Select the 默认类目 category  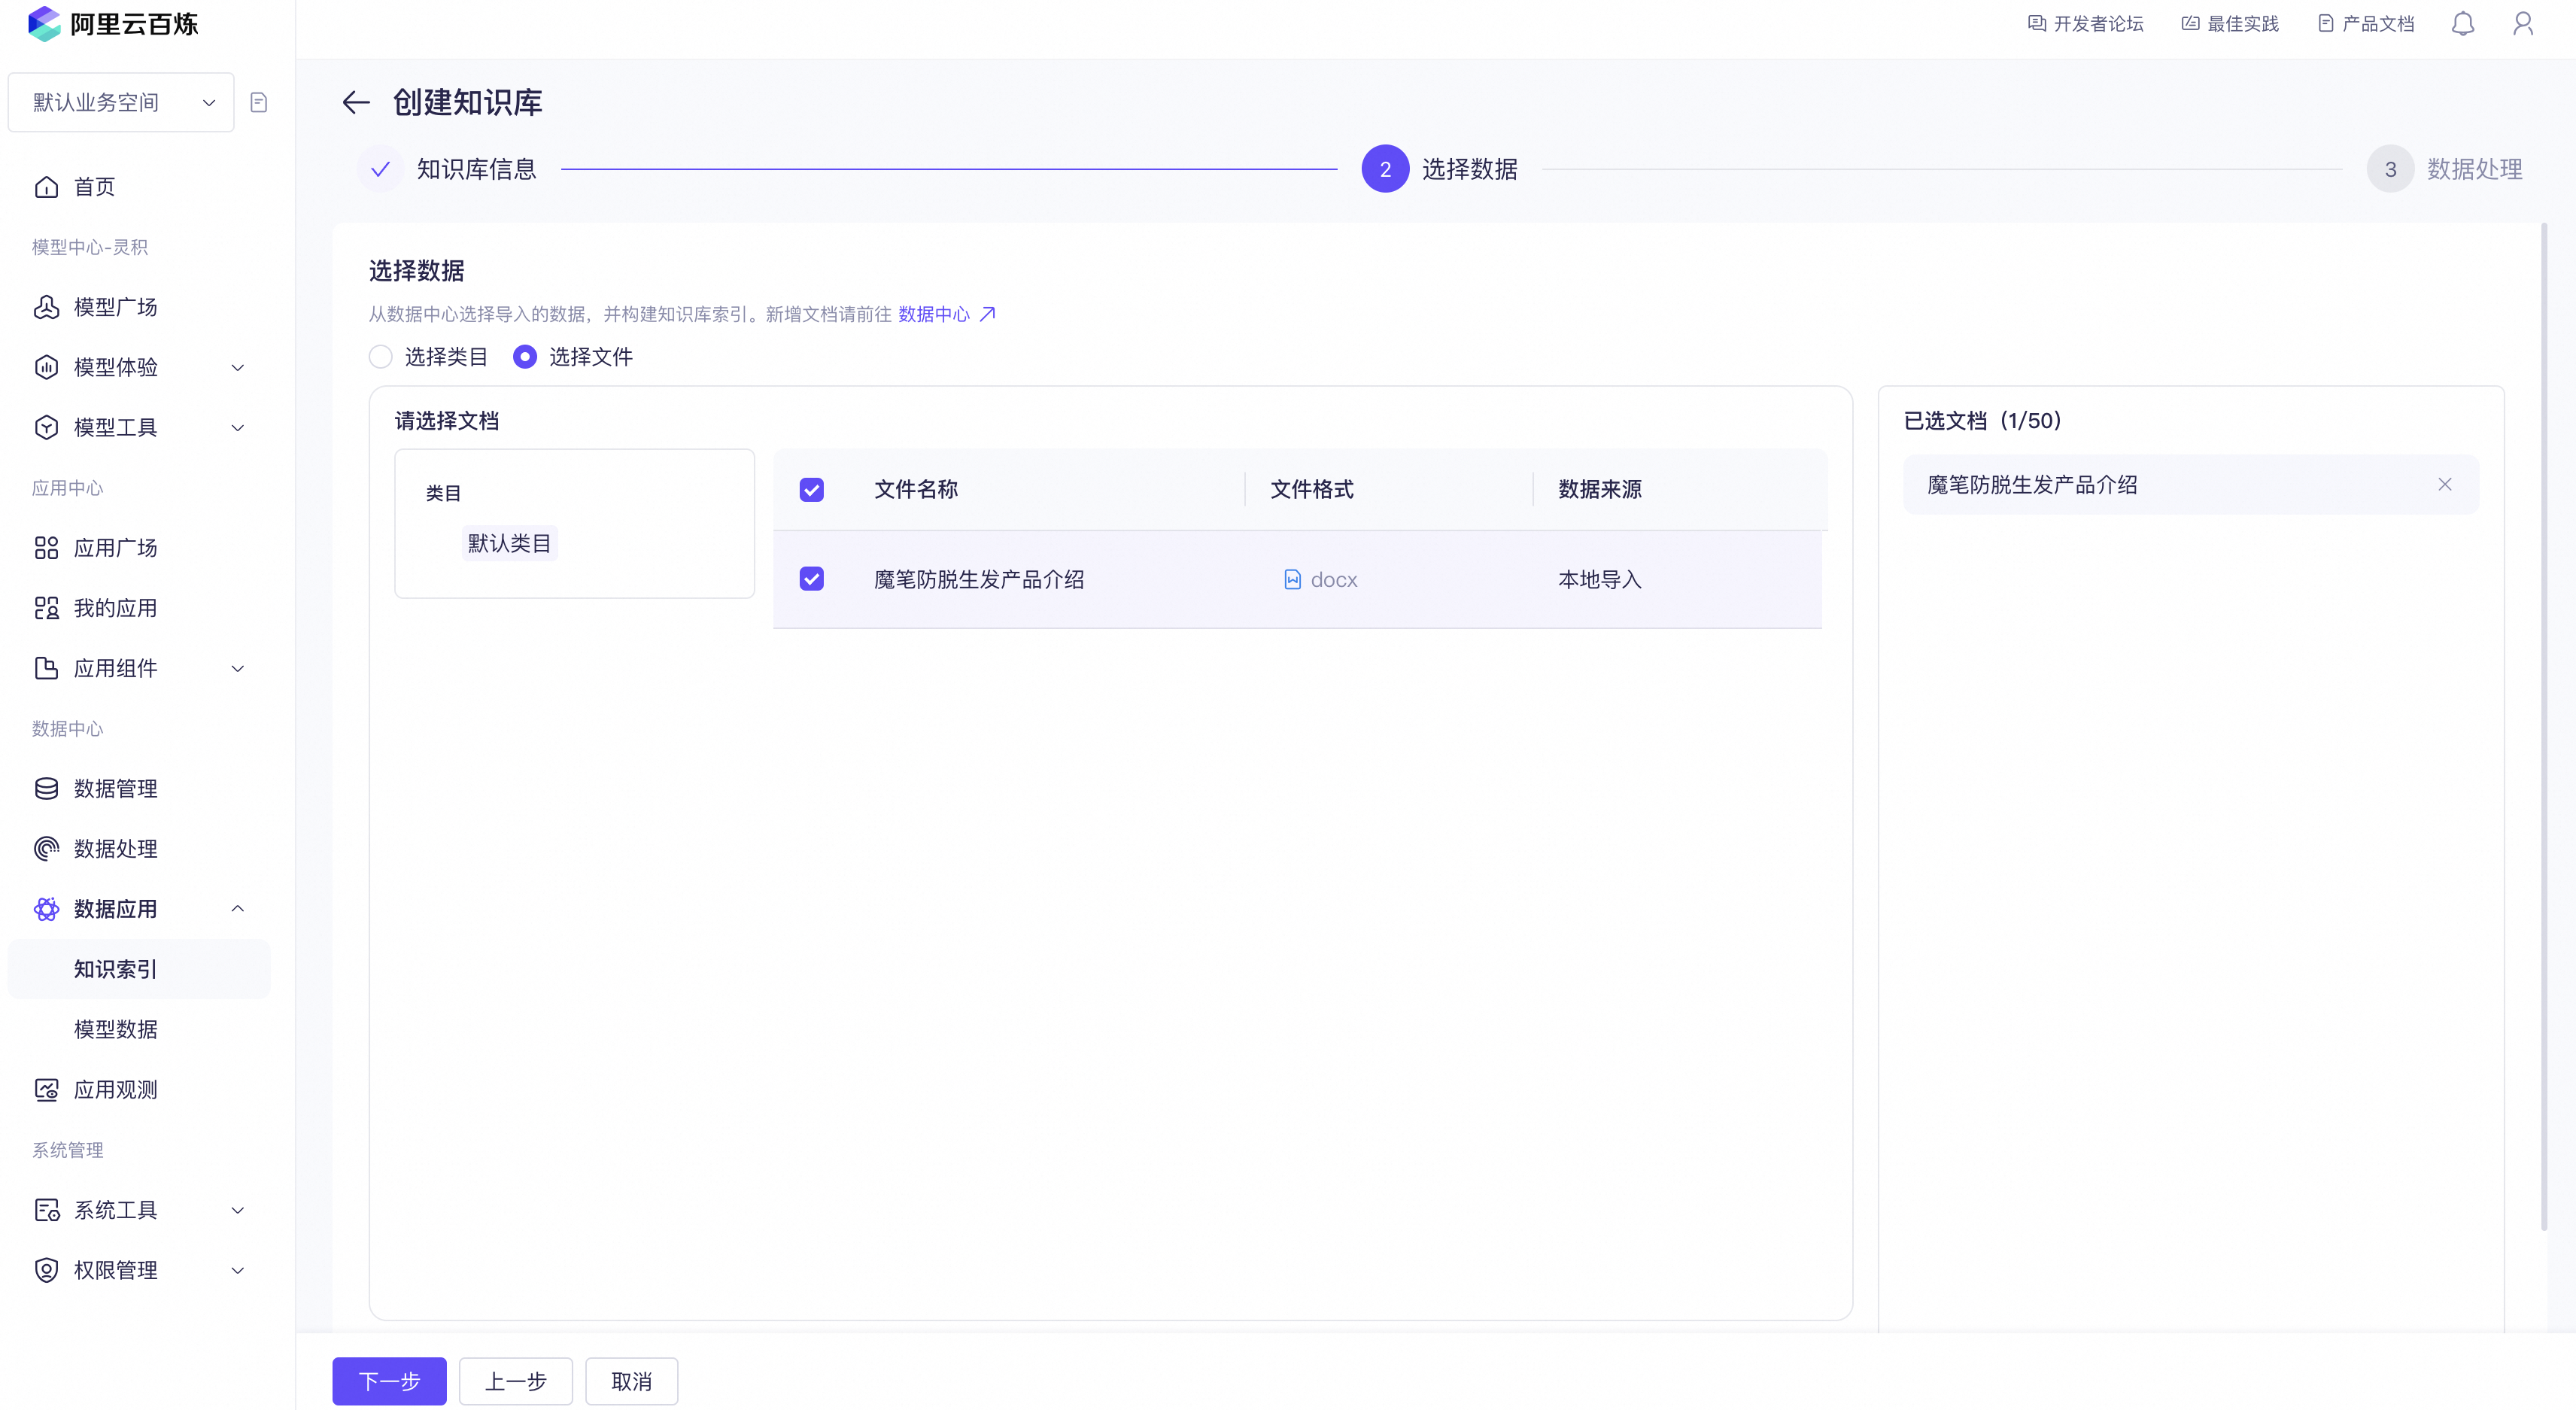(509, 543)
